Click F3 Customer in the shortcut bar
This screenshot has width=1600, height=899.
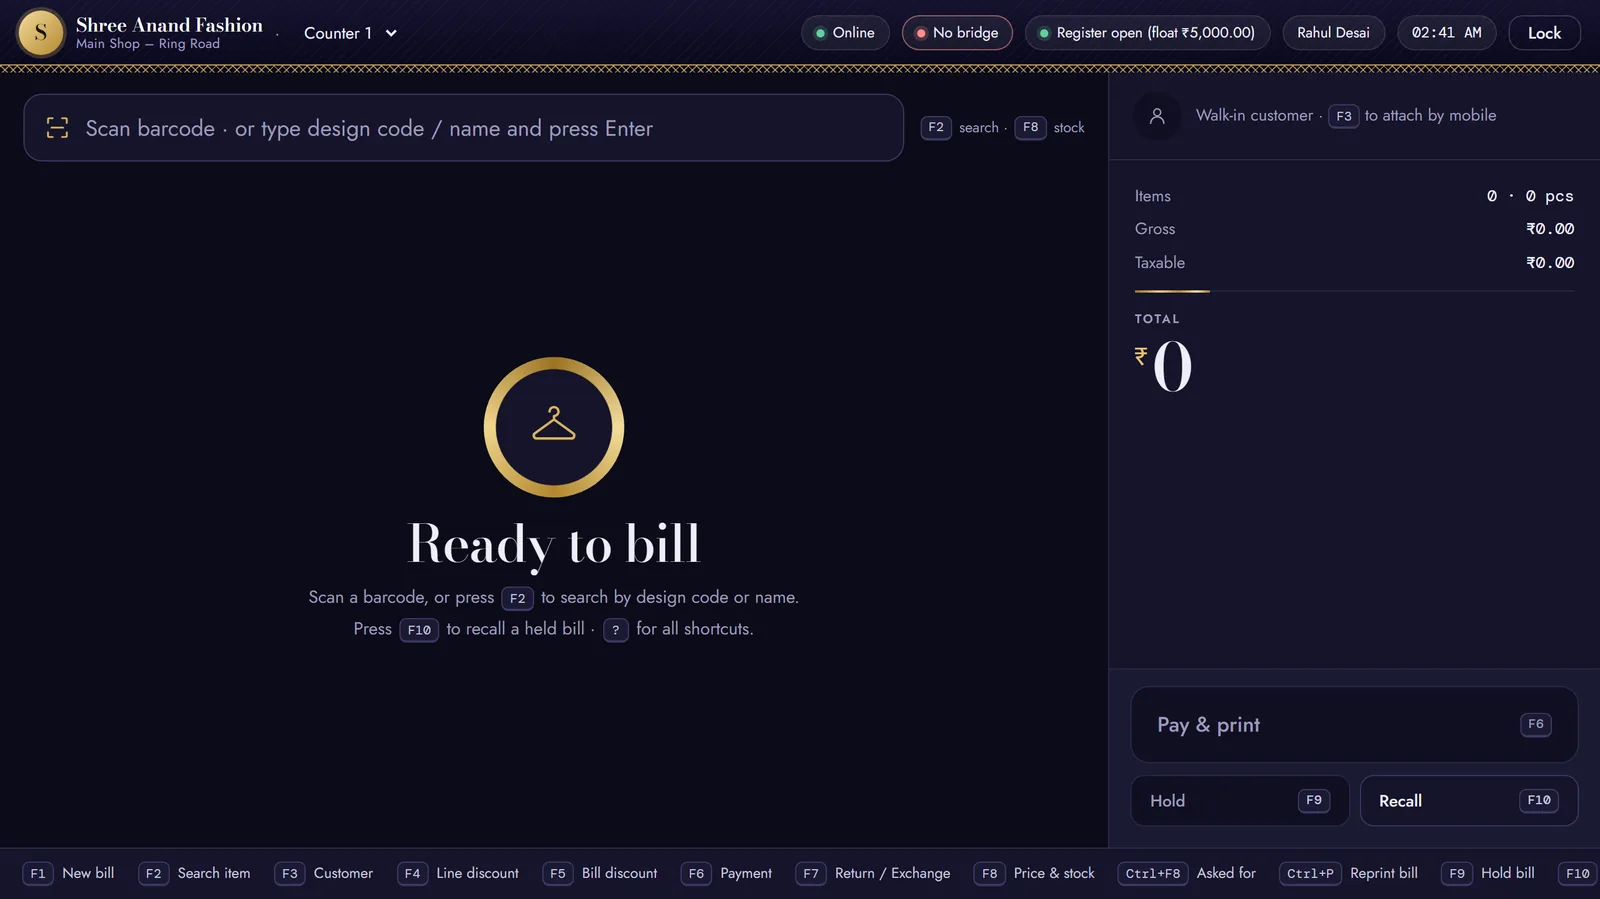pos(323,874)
